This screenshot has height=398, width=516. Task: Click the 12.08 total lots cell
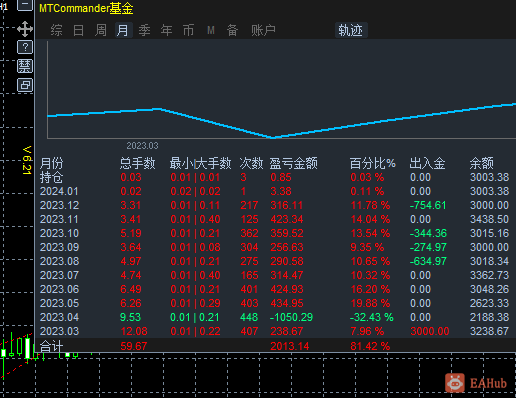pyautogui.click(x=134, y=331)
